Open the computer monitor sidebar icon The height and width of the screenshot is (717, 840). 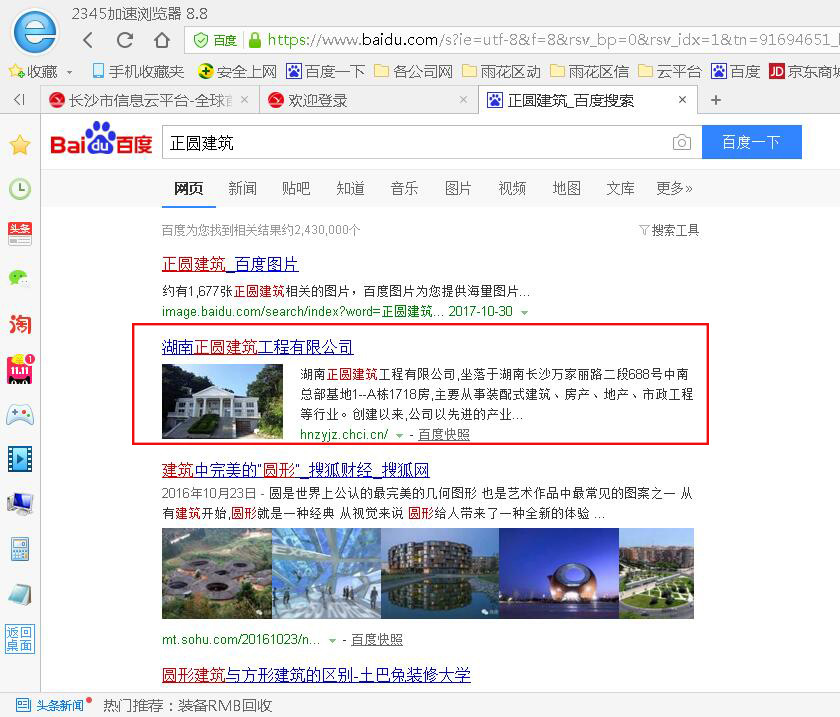[20, 503]
